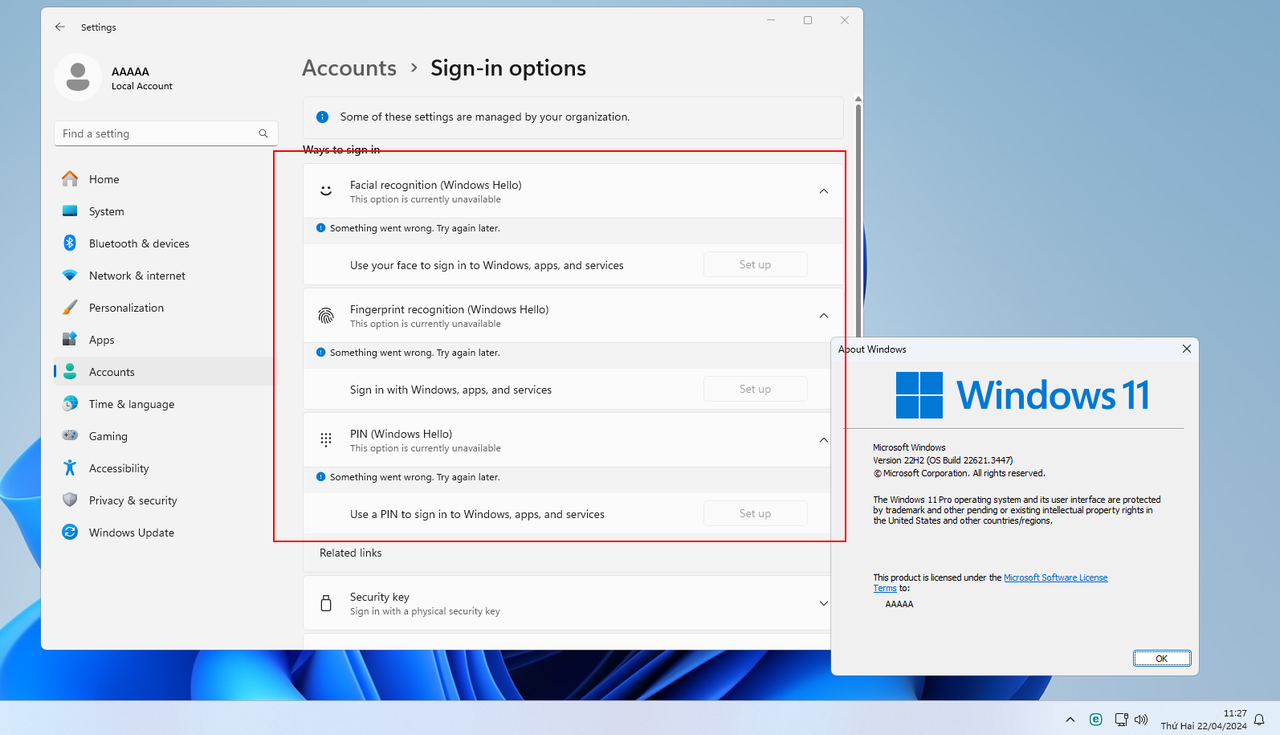Click Set up for PIN
The image size is (1280, 735).
point(755,513)
